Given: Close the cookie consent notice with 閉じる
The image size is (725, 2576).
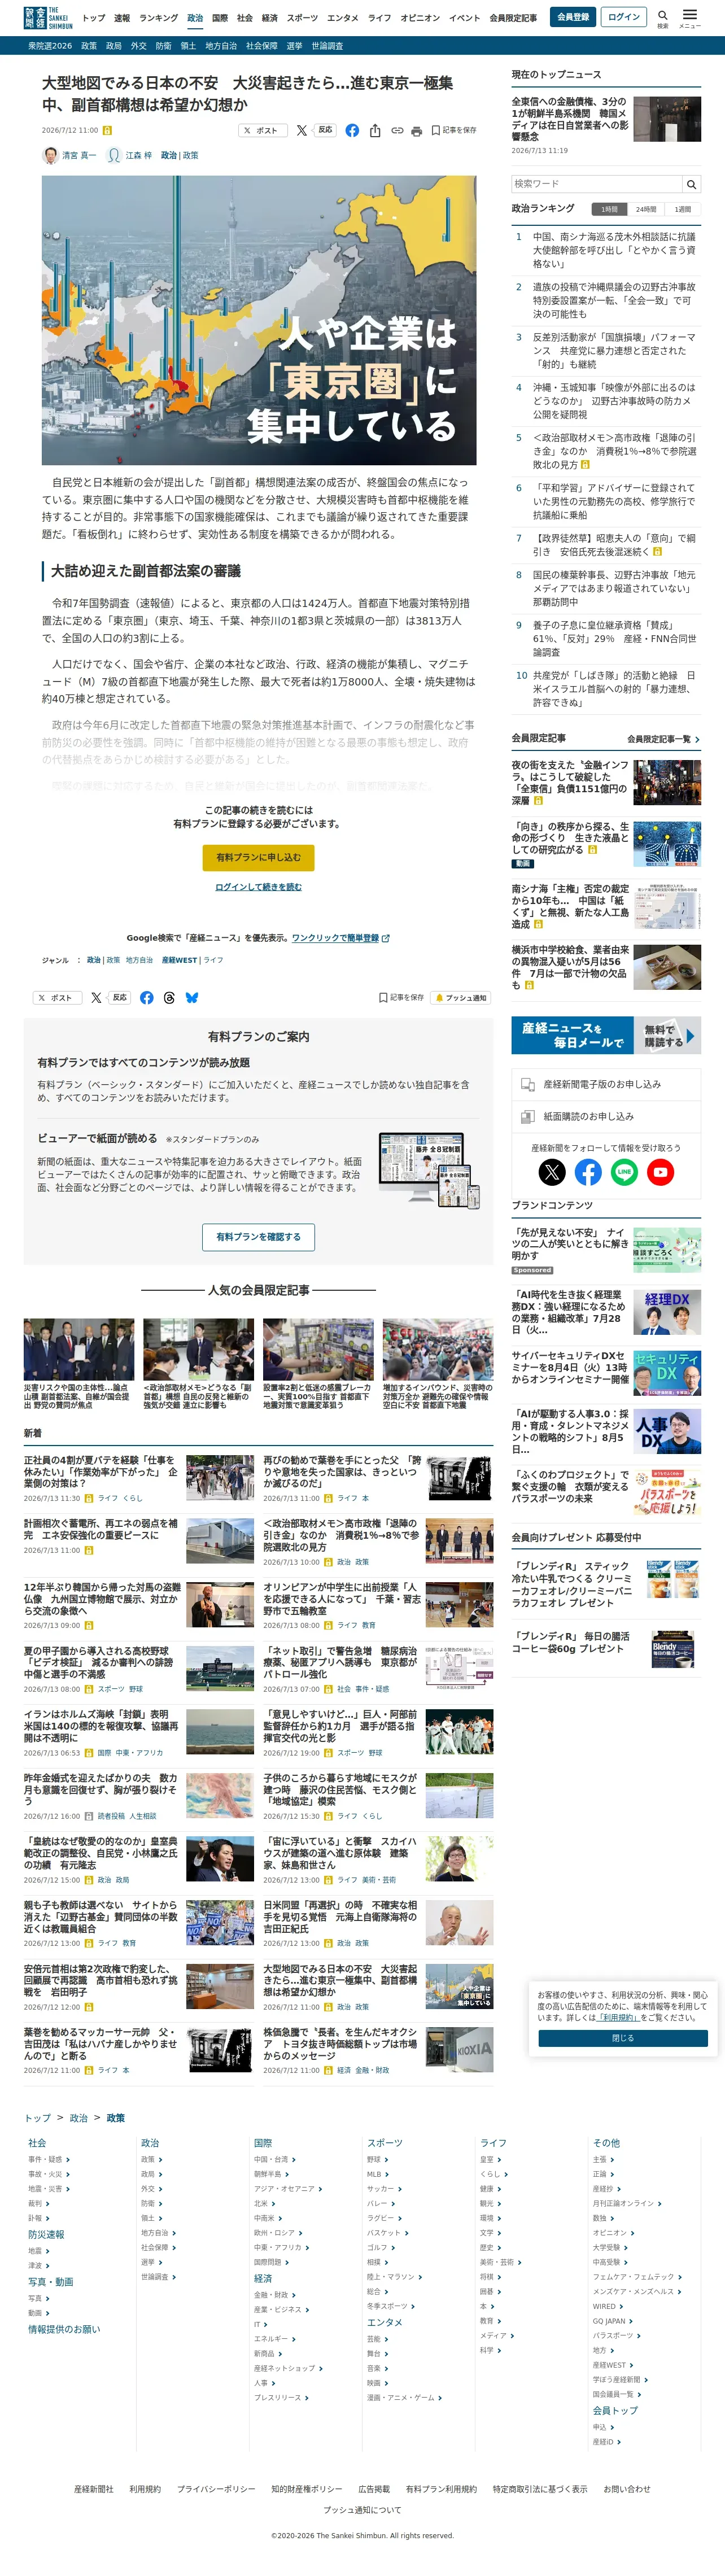Looking at the screenshot, I should pyautogui.click(x=622, y=2037).
